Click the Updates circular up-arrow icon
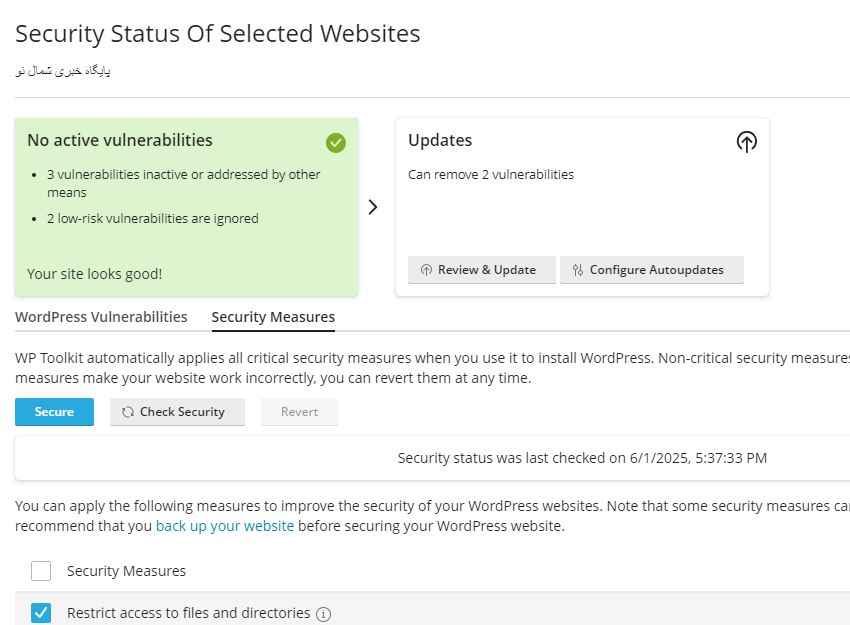850x625 pixels. 746,142
